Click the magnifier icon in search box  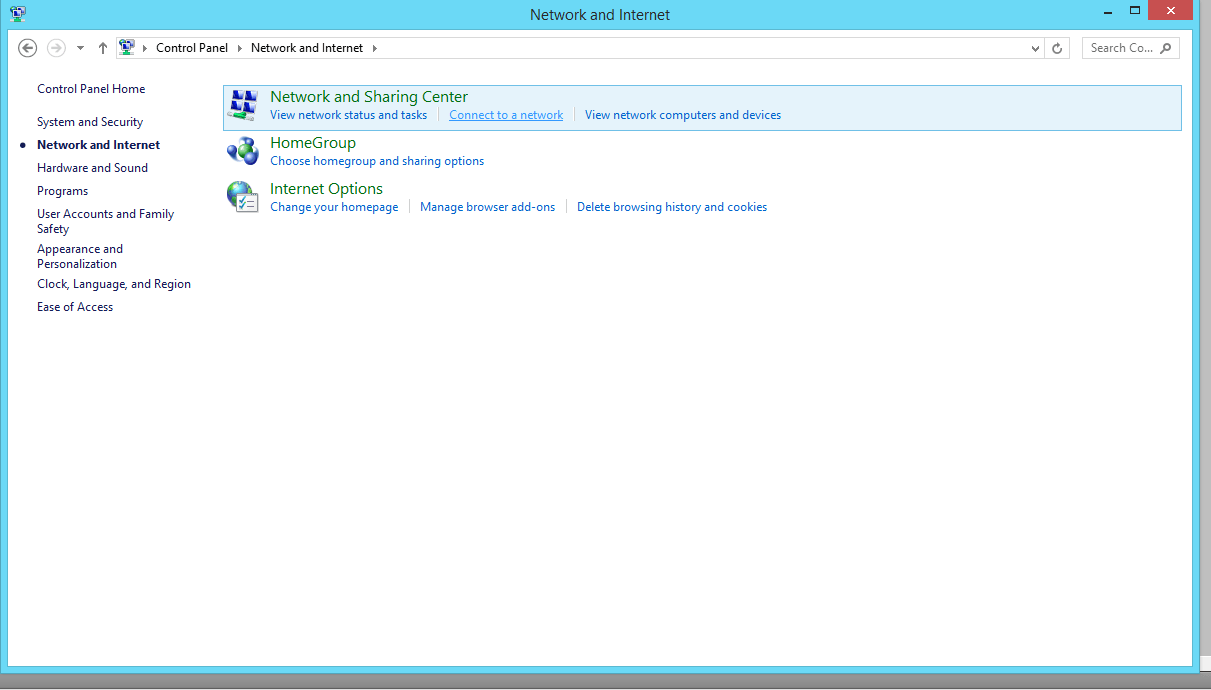(x=1166, y=48)
